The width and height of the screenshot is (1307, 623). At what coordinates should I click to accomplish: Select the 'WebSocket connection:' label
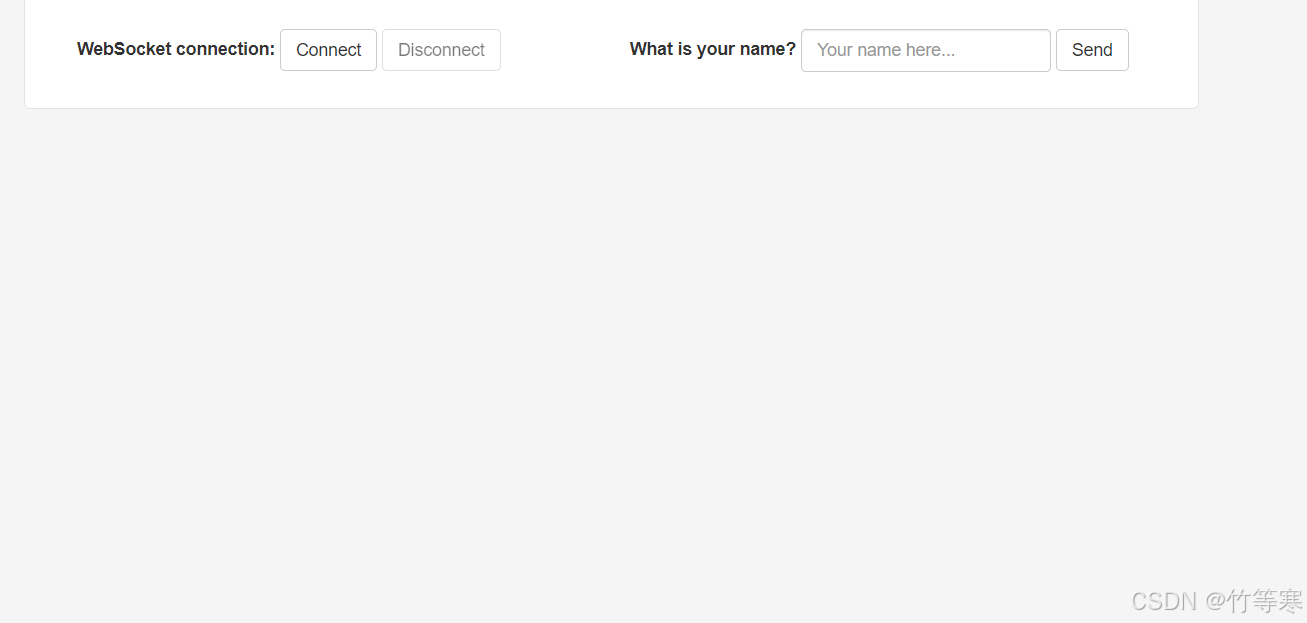[x=175, y=49]
